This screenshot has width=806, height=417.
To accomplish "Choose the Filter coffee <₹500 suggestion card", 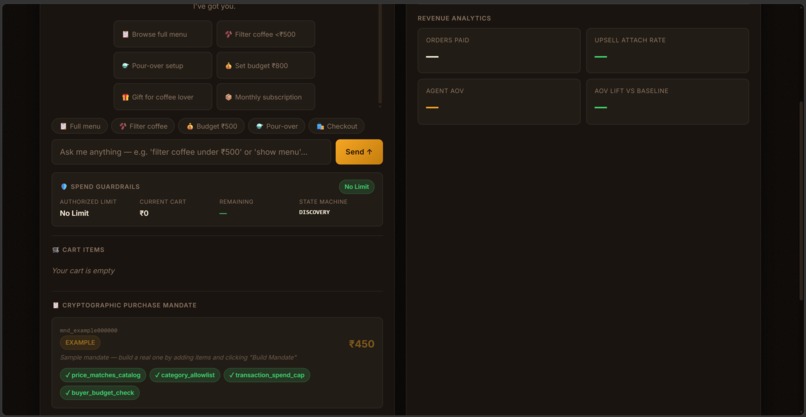I will [265, 34].
